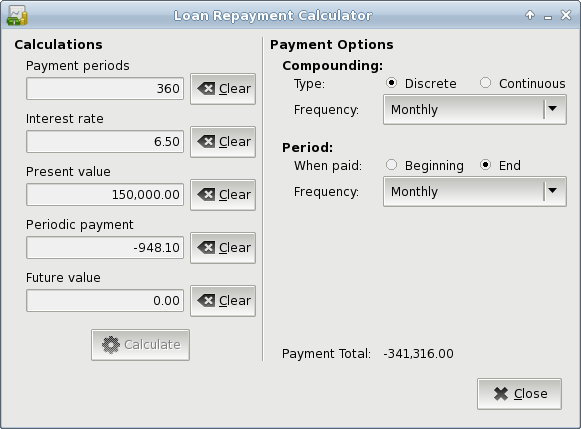Open the Compounding Frequency dropdown

475,110
